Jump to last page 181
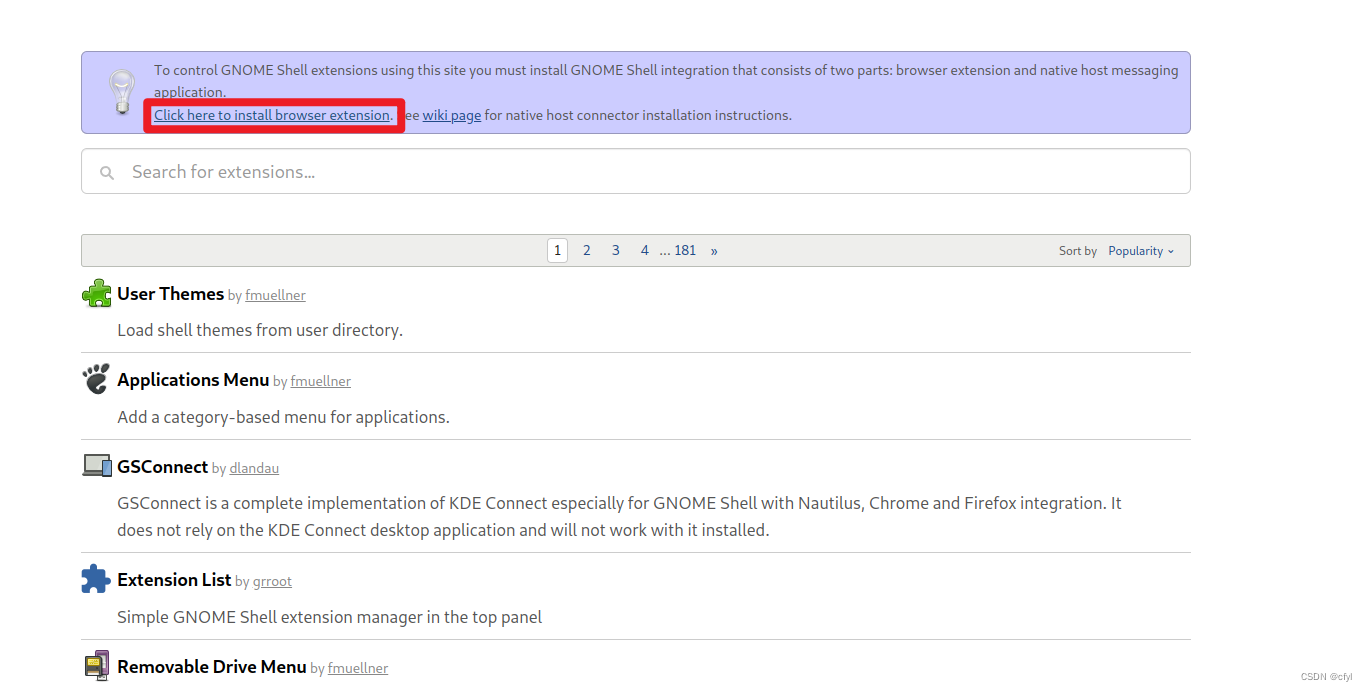The height and width of the screenshot is (691, 1367). (685, 250)
